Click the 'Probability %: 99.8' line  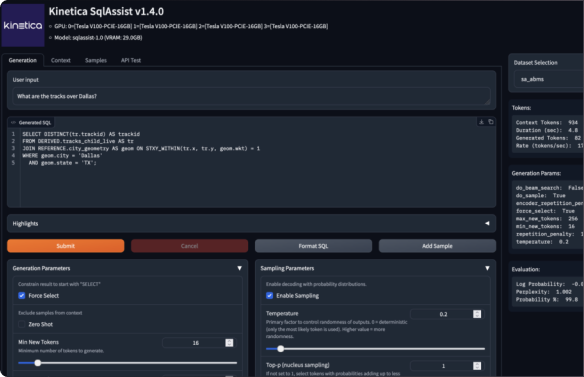[x=546, y=300]
